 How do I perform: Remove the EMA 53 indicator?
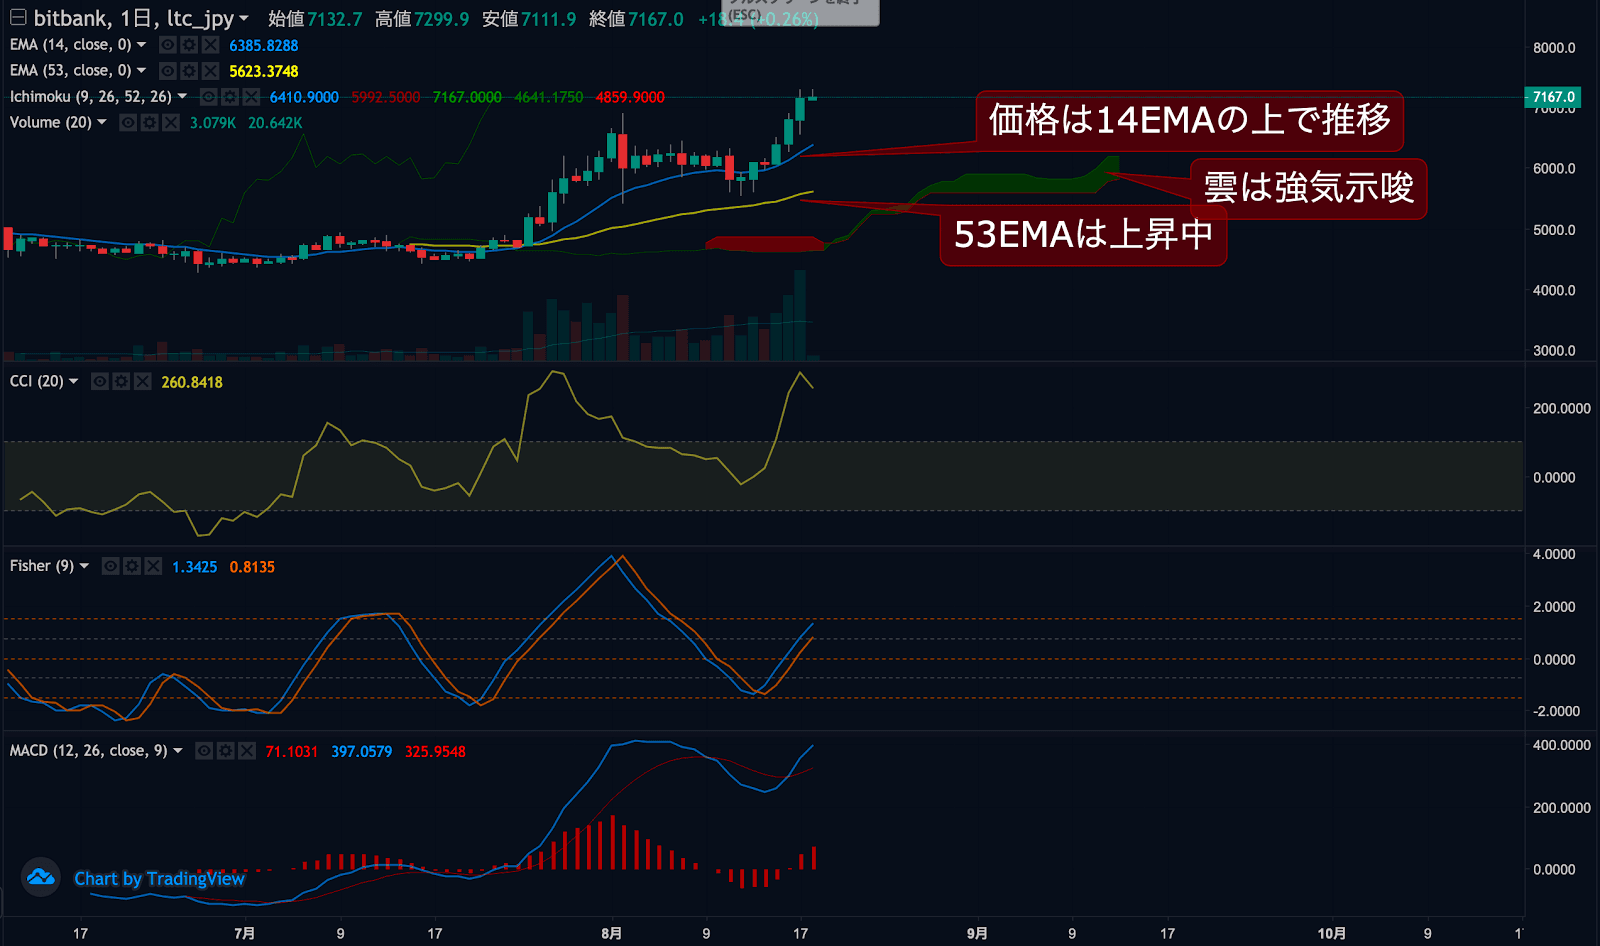(x=210, y=71)
